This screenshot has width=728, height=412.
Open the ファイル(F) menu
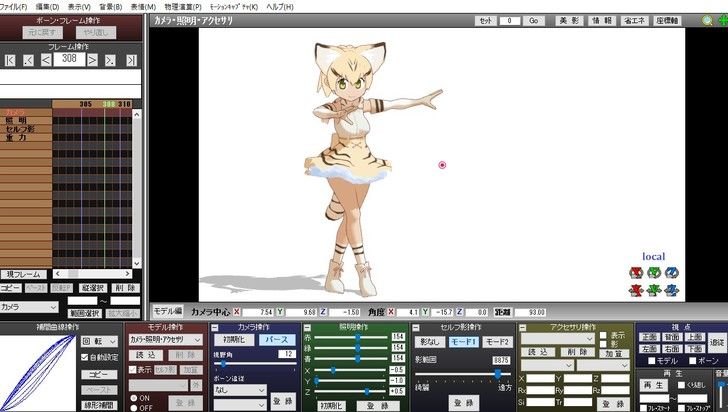coord(13,7)
